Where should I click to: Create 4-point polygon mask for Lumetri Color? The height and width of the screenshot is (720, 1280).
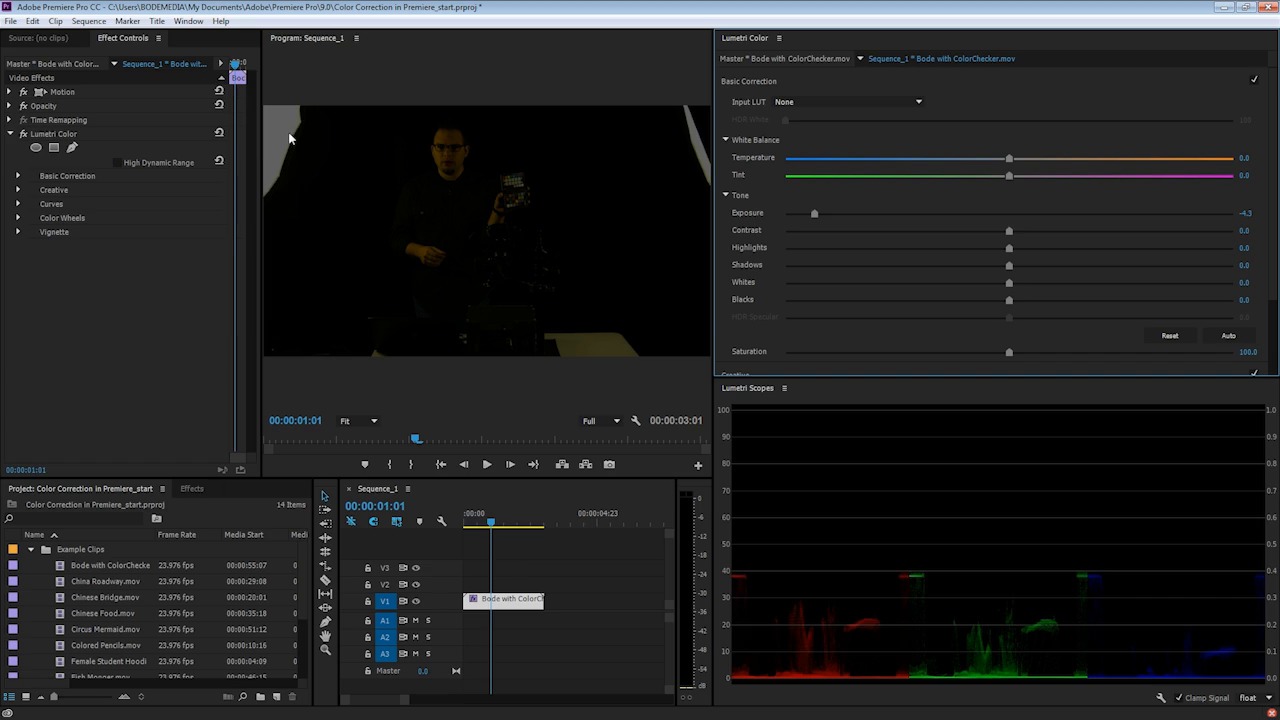(x=54, y=148)
